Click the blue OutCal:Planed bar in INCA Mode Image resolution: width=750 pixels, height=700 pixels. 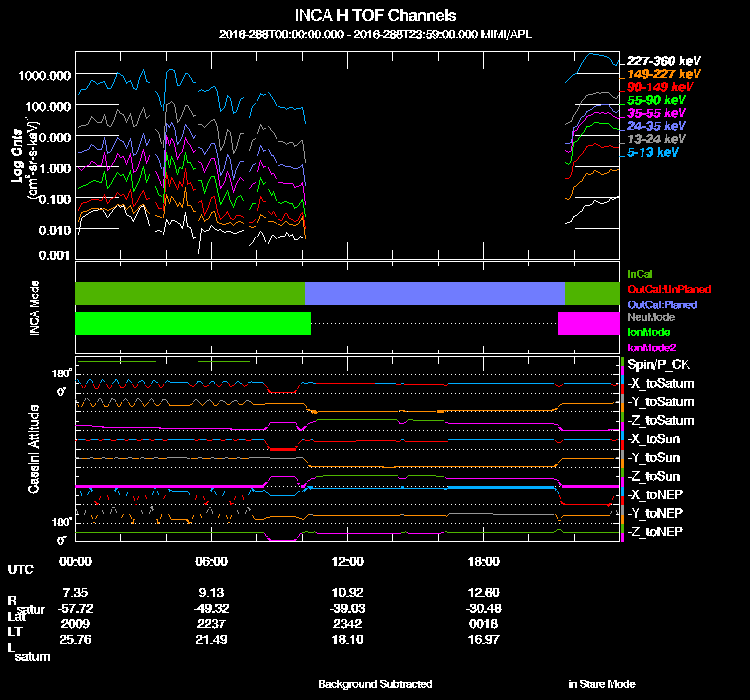tap(435, 293)
